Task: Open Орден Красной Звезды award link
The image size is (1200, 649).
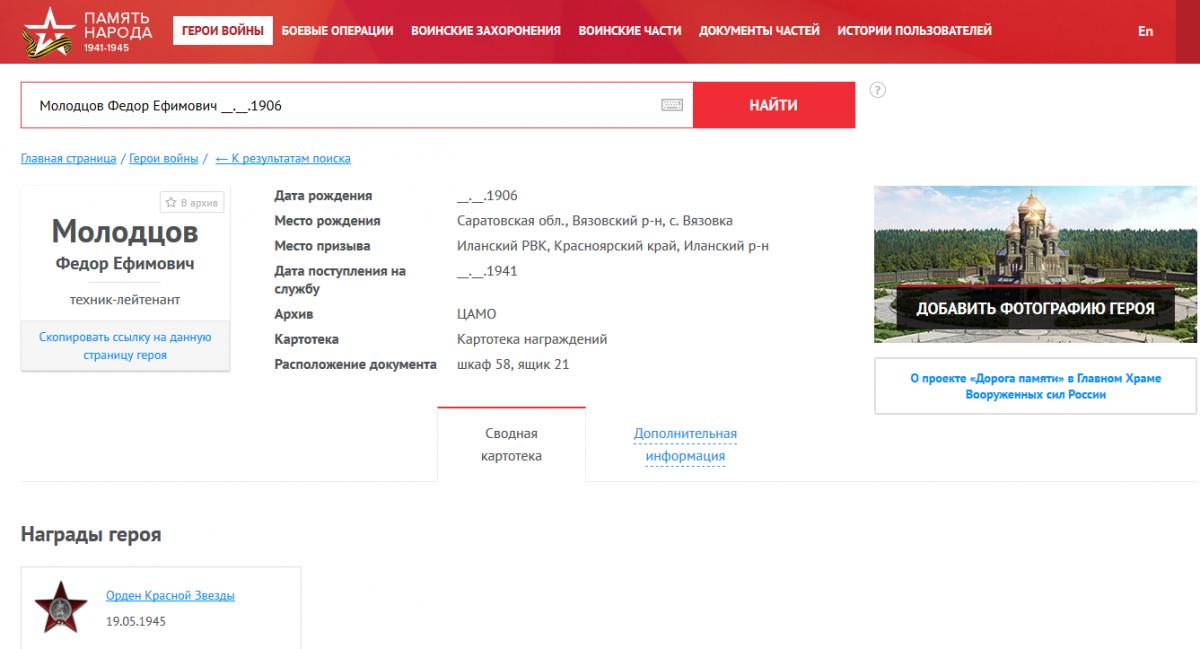Action: coord(171,596)
